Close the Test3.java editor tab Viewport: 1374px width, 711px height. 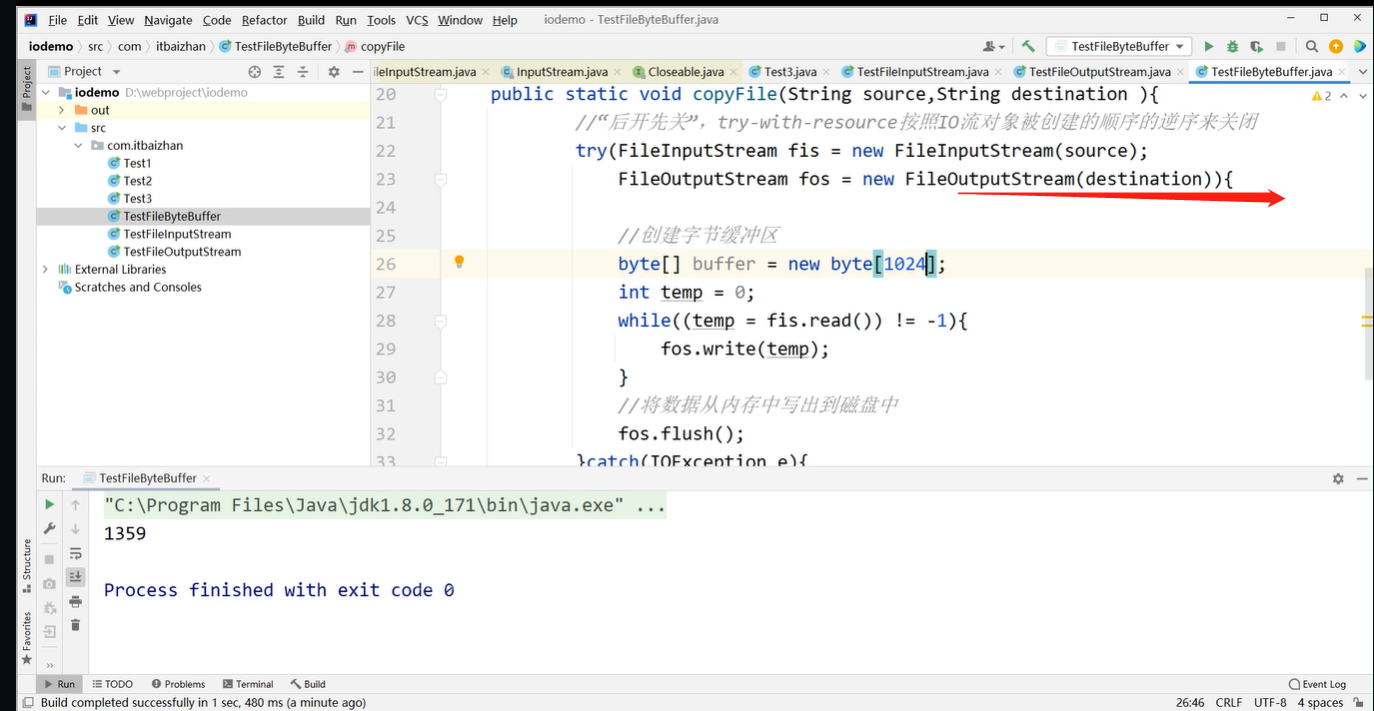827,72
